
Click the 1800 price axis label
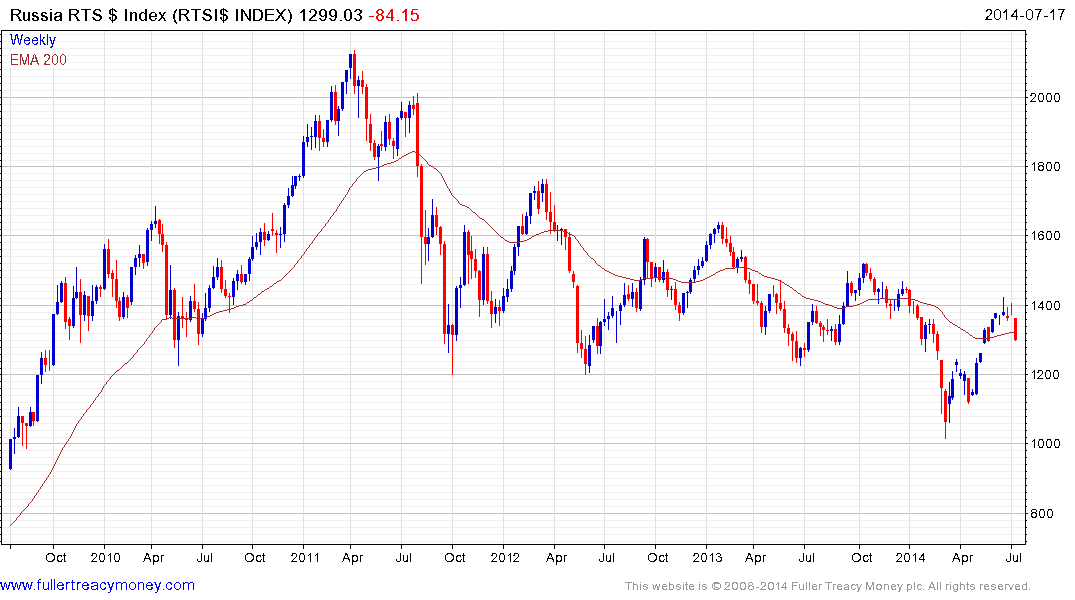[x=1046, y=167]
